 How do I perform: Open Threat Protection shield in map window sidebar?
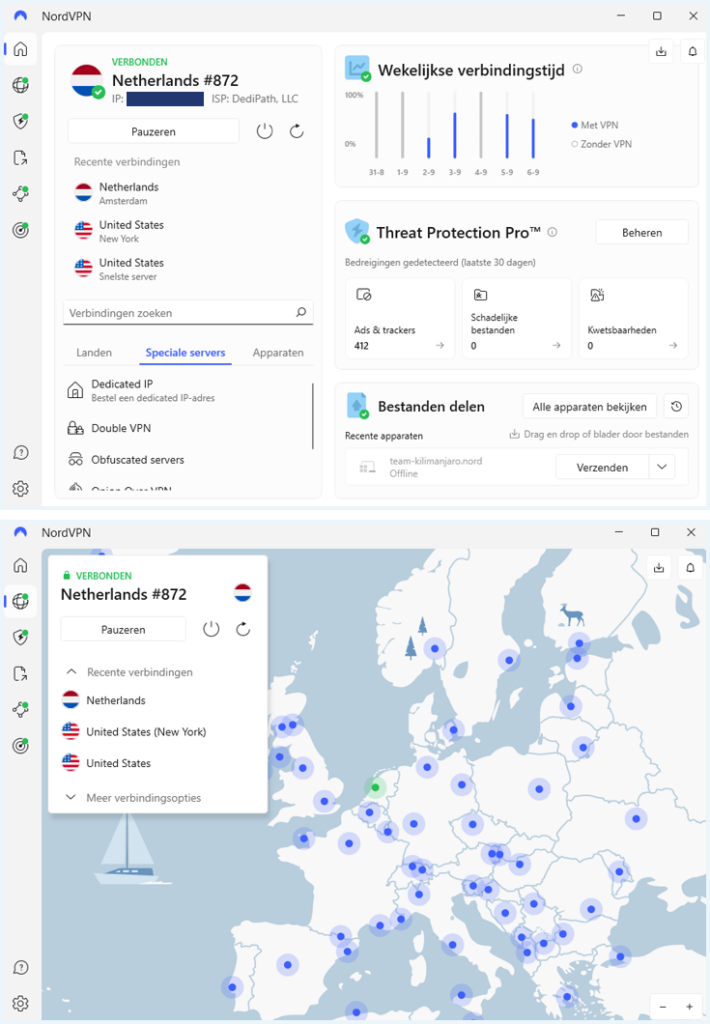pyautogui.click(x=21, y=637)
